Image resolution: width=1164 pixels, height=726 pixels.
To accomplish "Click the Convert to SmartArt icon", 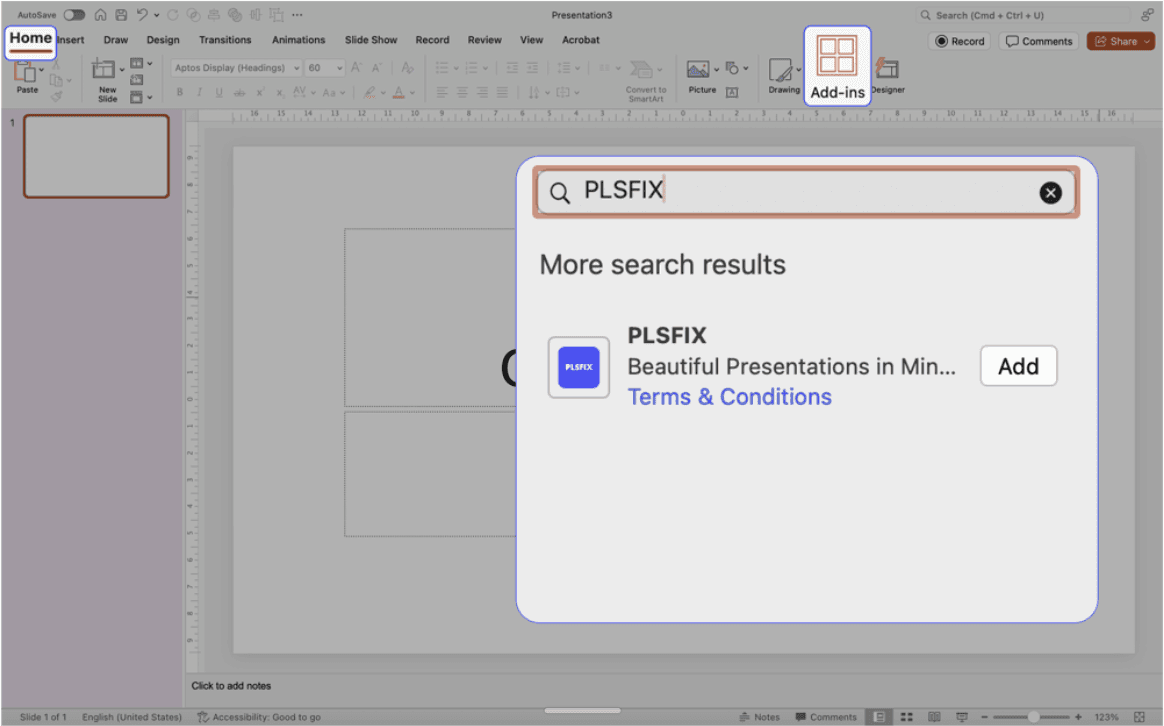I will 641,70.
